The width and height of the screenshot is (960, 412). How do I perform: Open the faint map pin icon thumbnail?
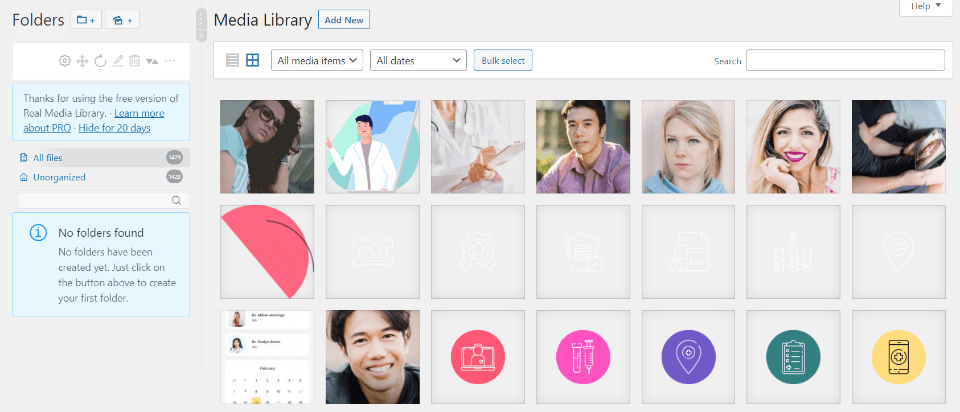(x=899, y=252)
